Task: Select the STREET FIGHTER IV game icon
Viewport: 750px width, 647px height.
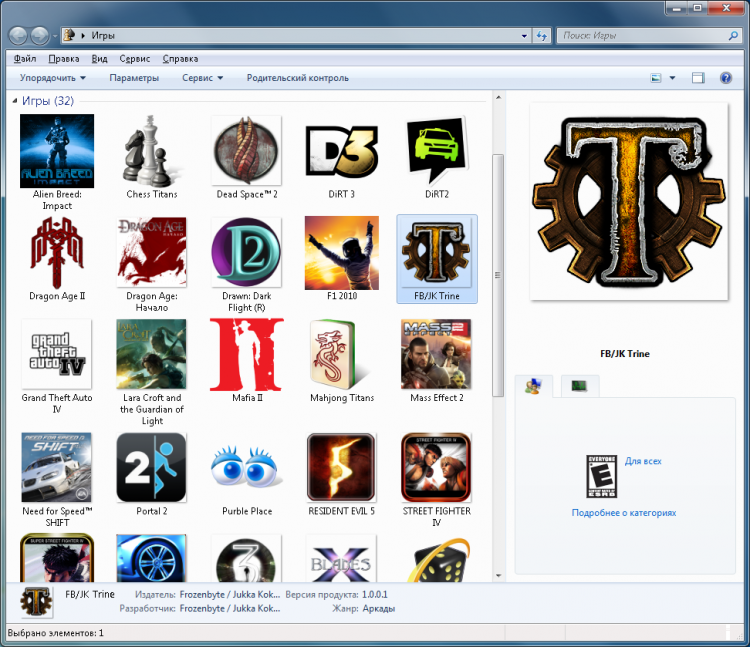Action: 437,468
